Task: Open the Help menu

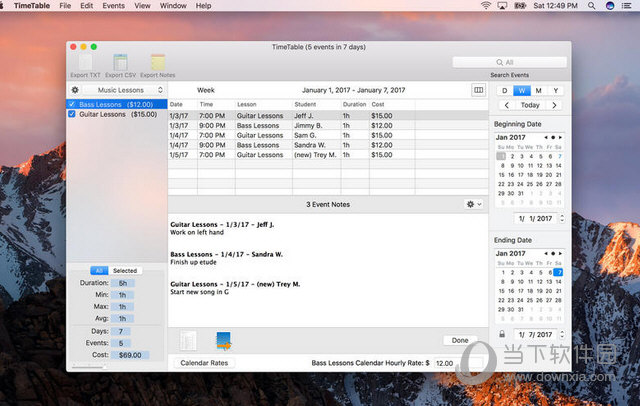Action: (203, 6)
